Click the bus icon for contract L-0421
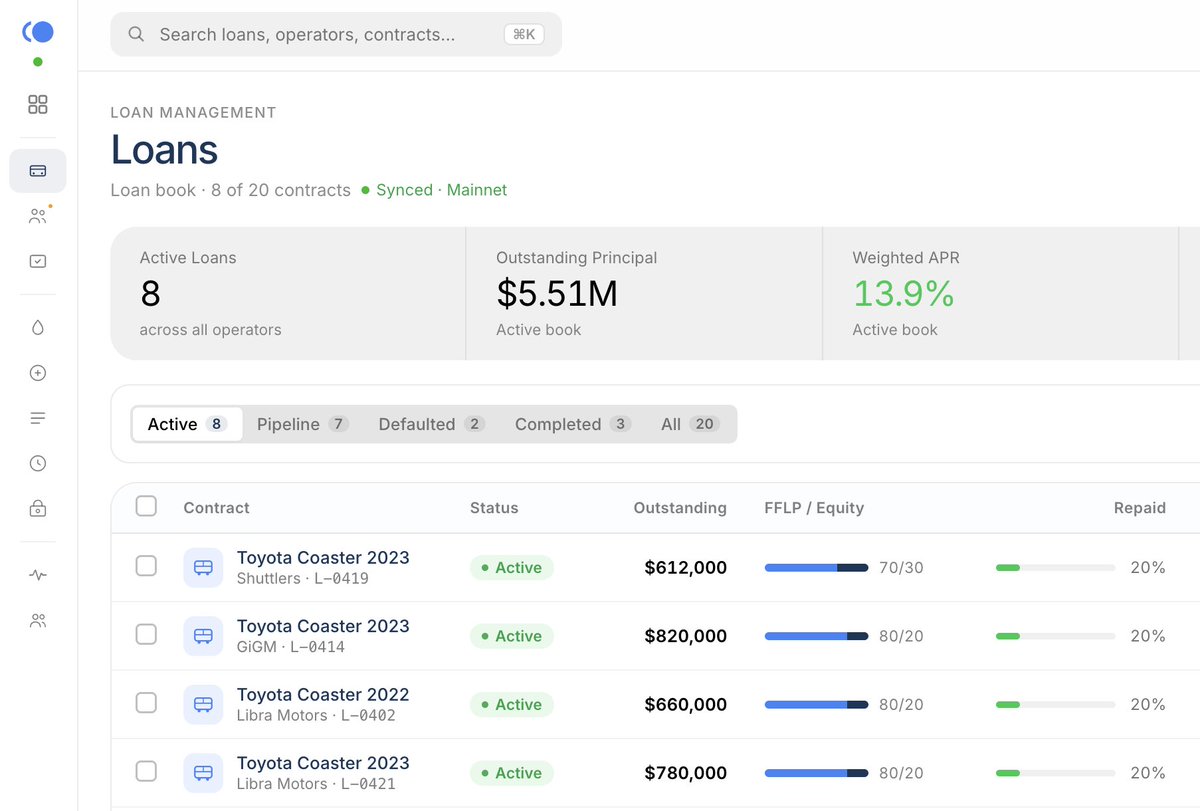This screenshot has width=1200, height=811. click(203, 773)
